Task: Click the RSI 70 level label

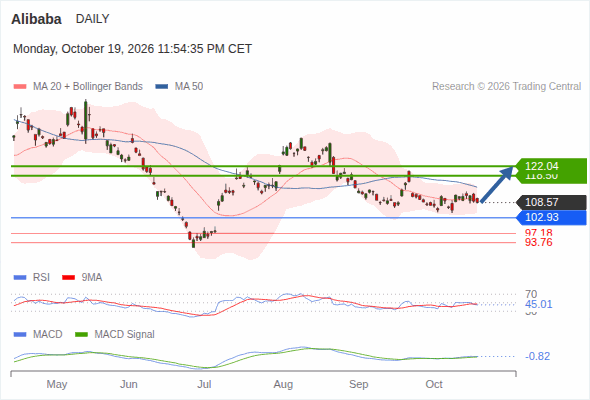Action: pyautogui.click(x=531, y=294)
